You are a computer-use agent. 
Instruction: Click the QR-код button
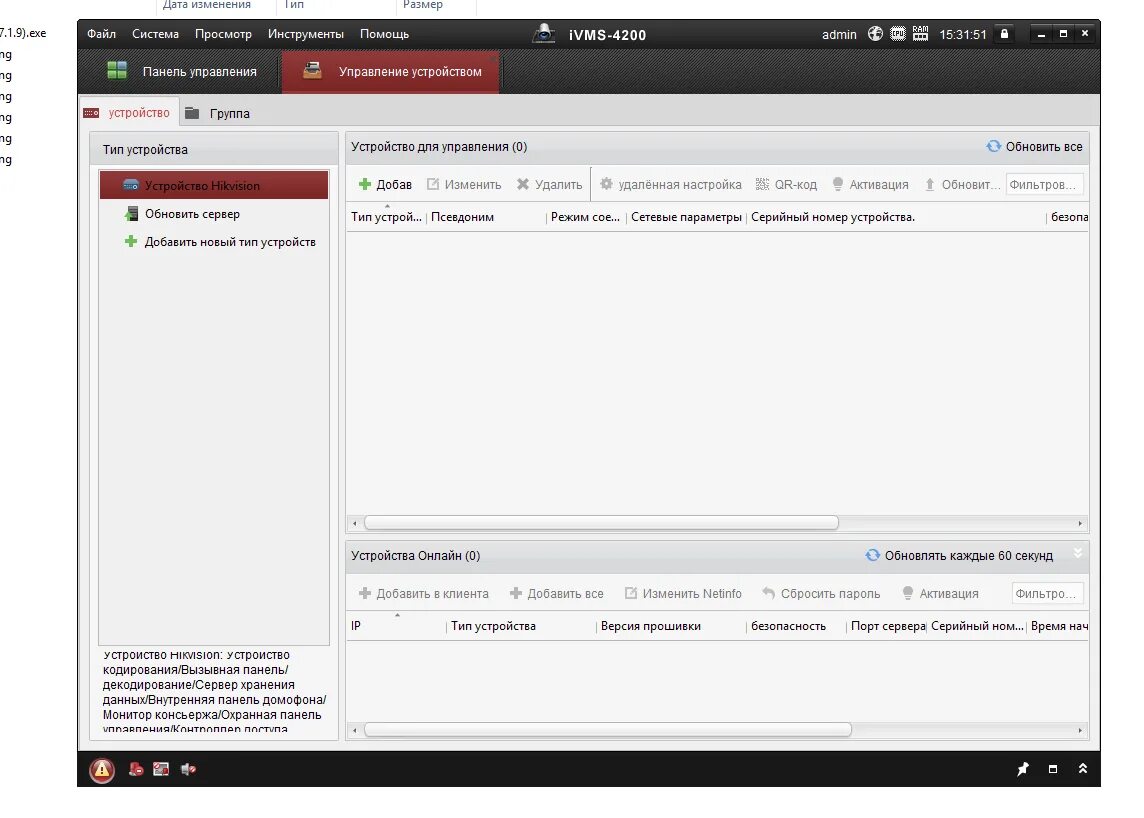786,185
